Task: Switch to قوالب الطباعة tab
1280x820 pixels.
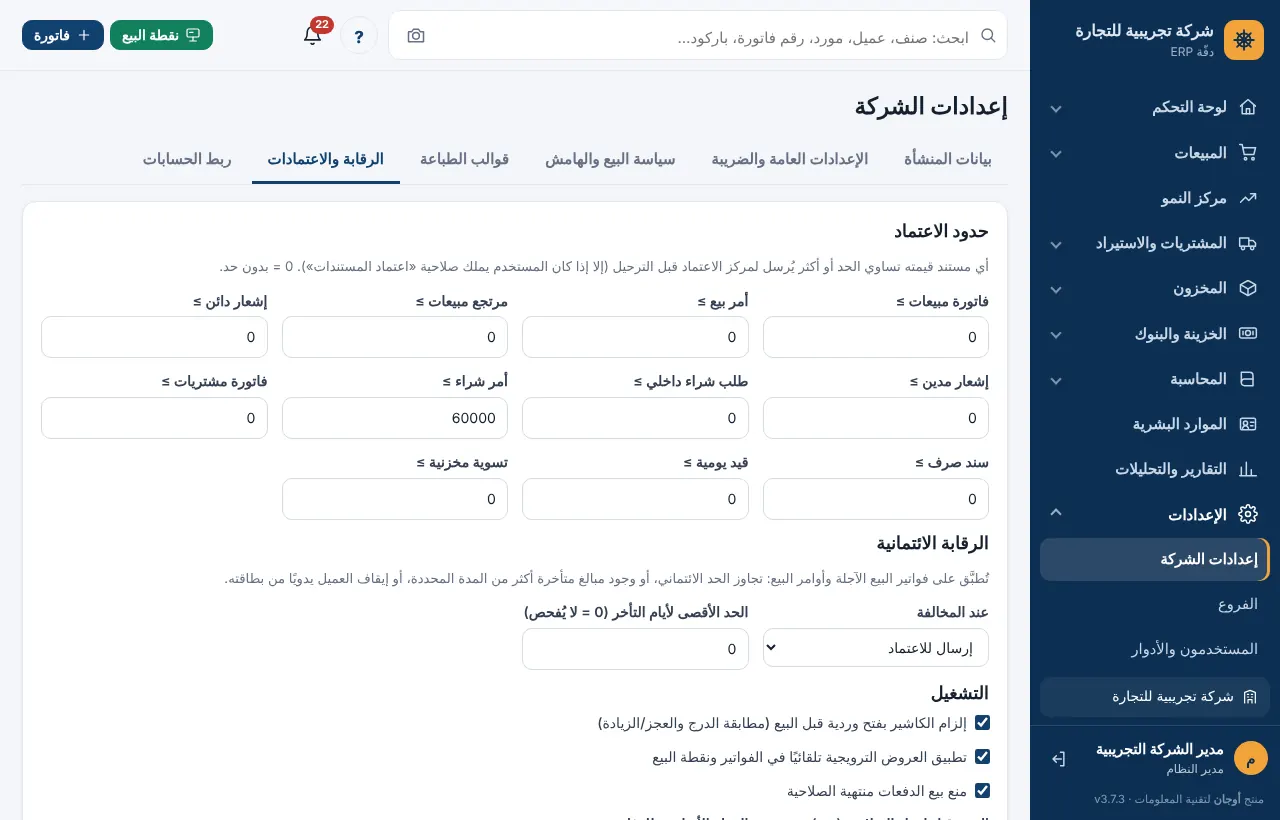Action: [464, 159]
